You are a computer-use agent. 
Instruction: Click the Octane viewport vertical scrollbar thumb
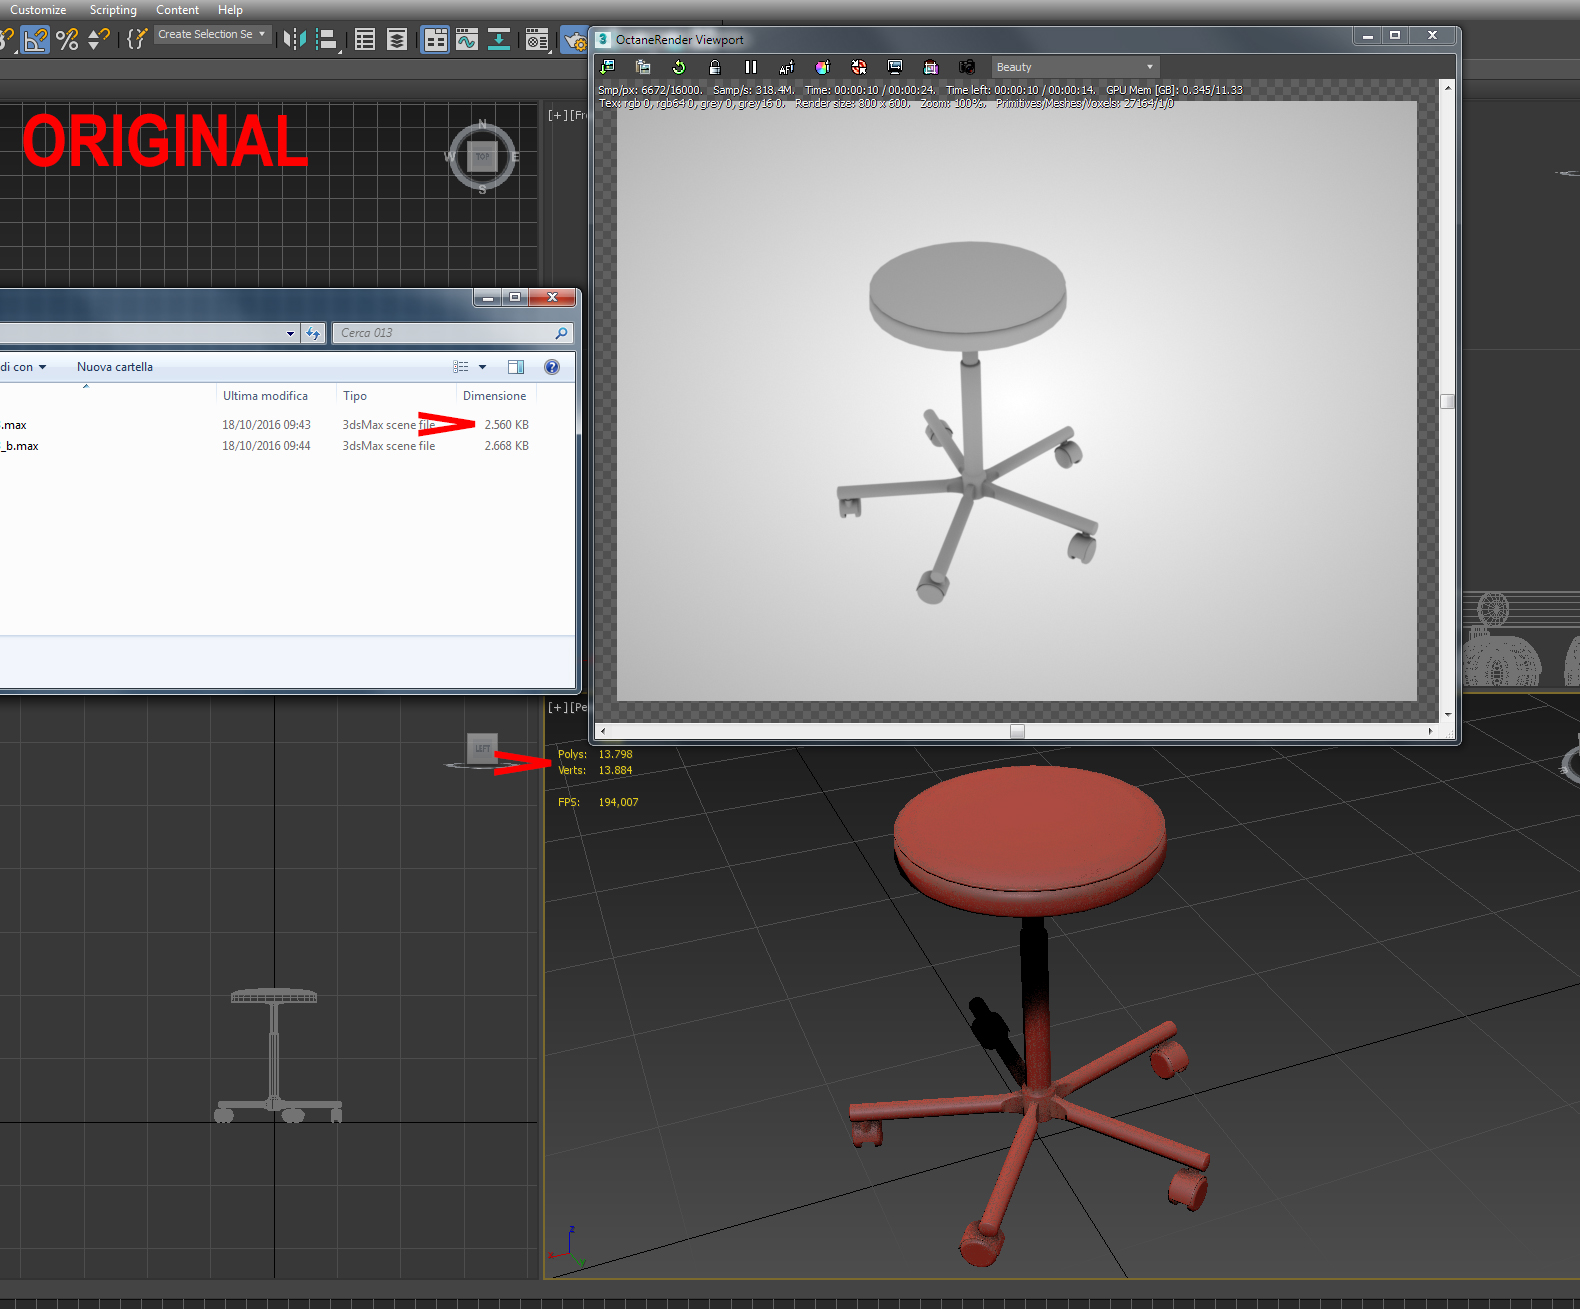pos(1448,402)
